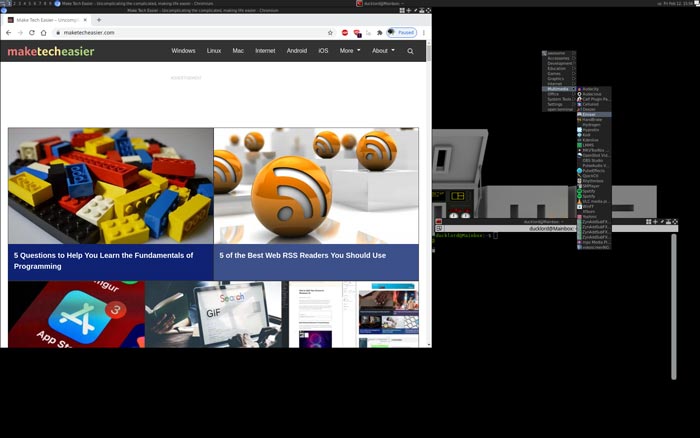Open the Windows category in site navigation

coord(183,51)
